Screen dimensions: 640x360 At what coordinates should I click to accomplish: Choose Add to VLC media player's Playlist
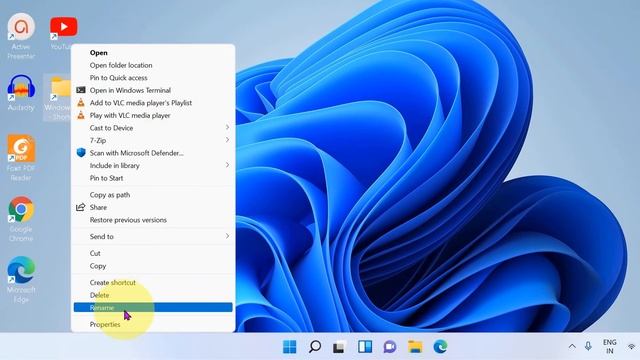pos(153,103)
